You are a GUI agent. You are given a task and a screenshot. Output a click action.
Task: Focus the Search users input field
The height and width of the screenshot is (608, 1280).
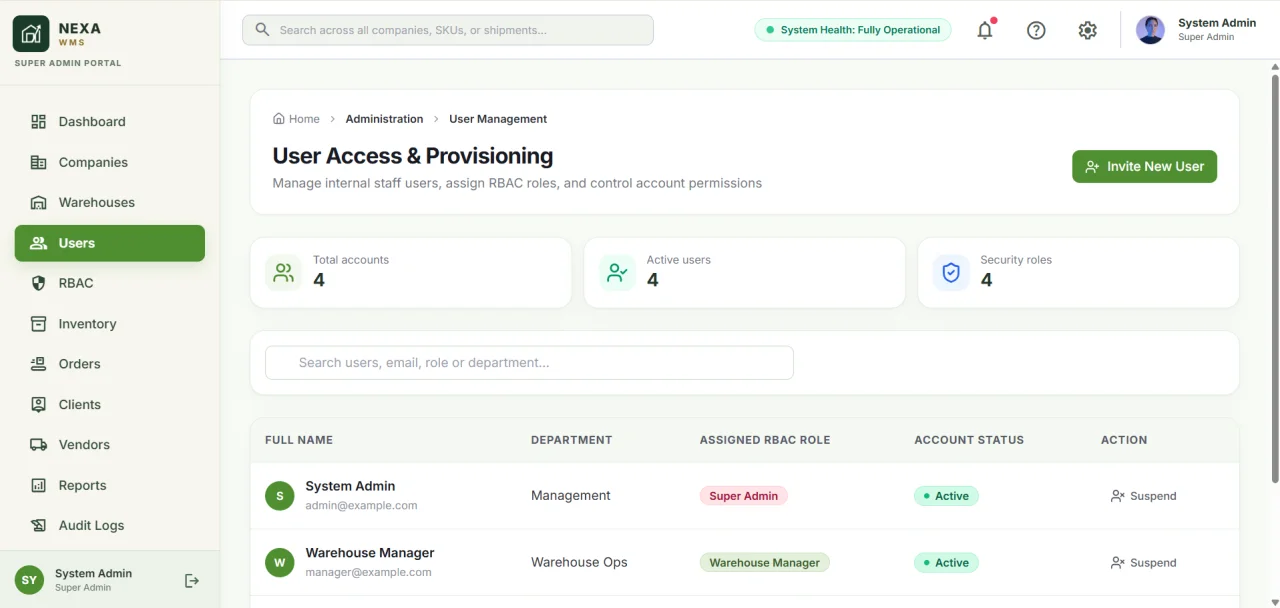[529, 363]
